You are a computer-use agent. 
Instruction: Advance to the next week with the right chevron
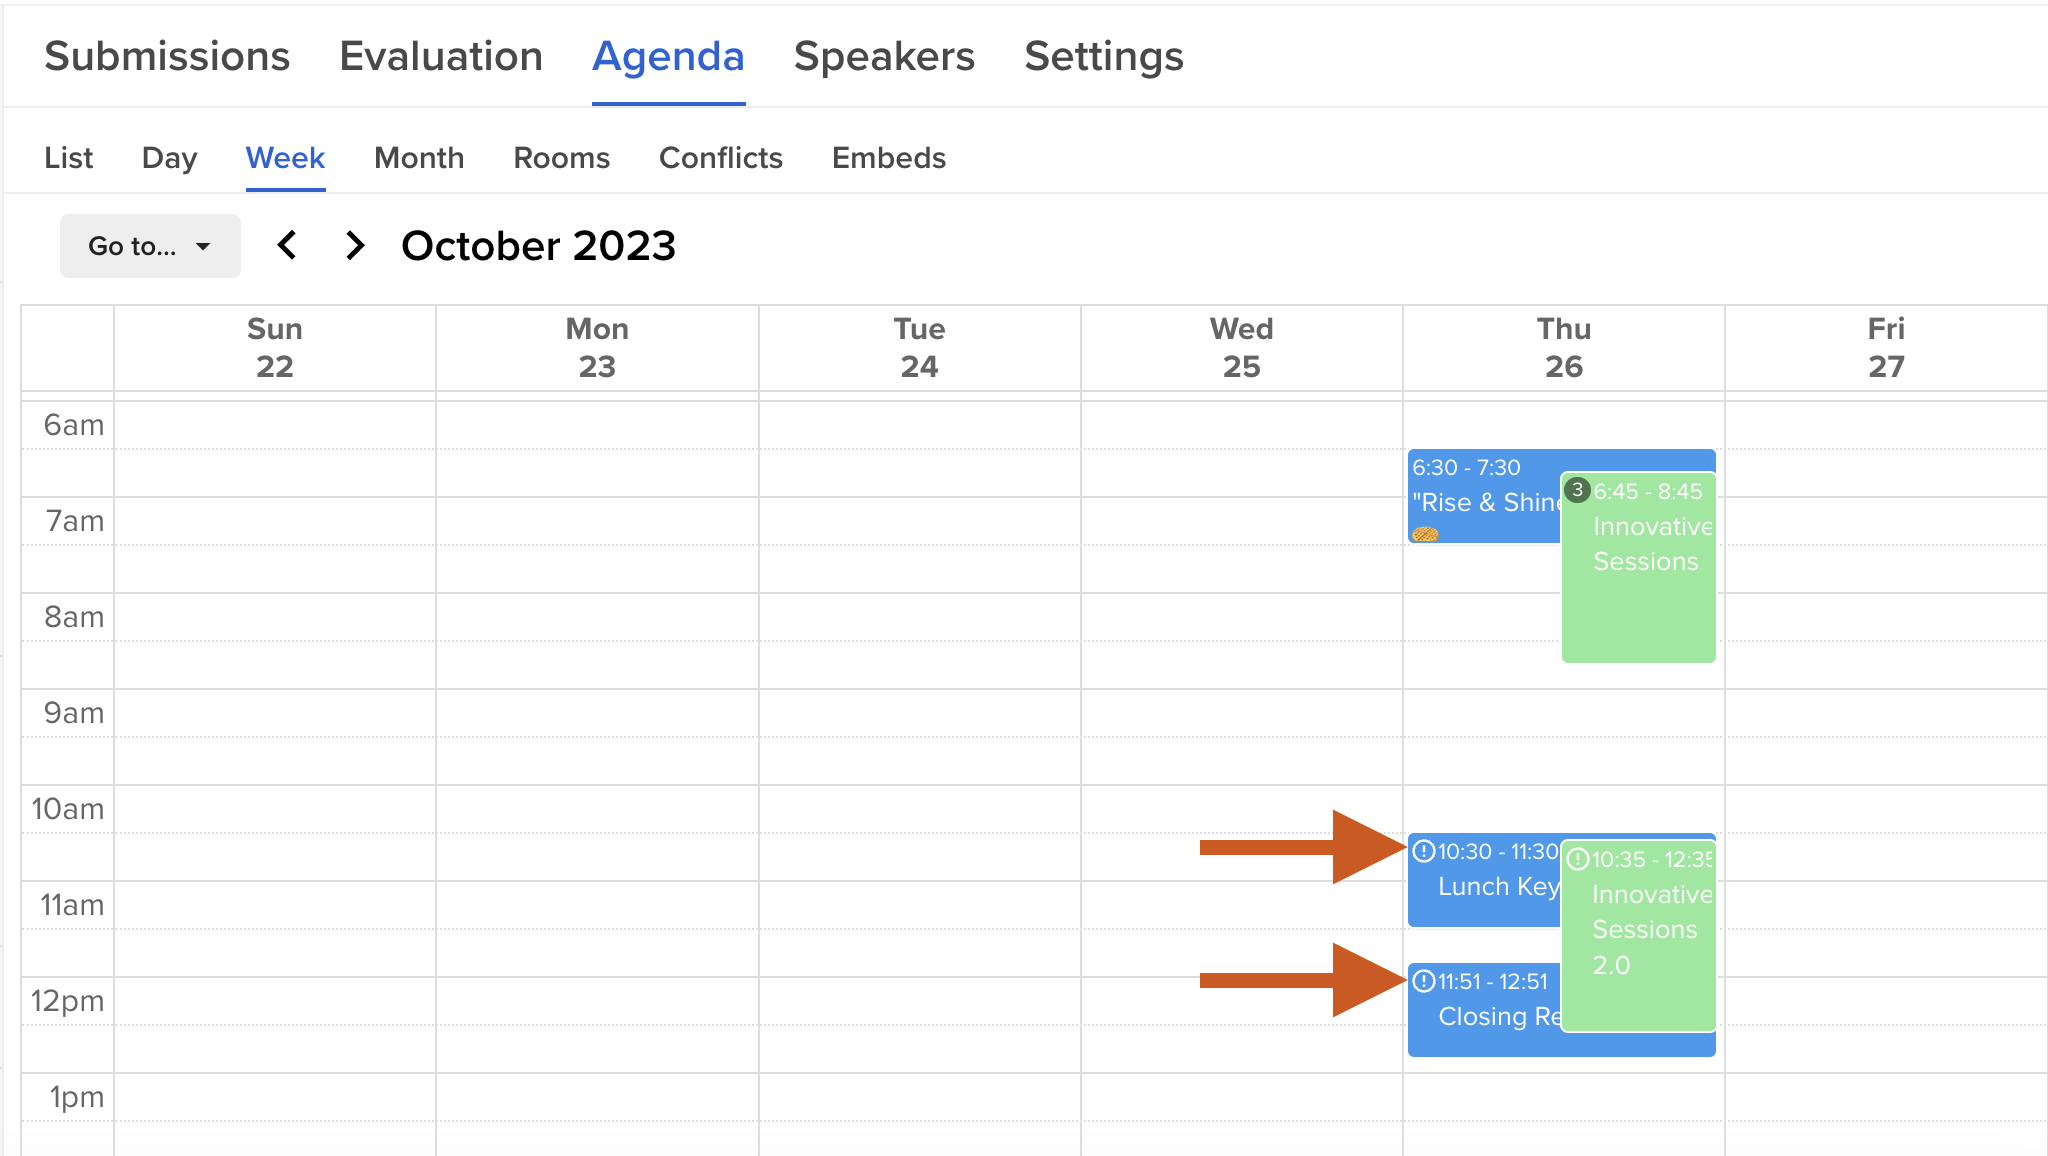coord(355,245)
